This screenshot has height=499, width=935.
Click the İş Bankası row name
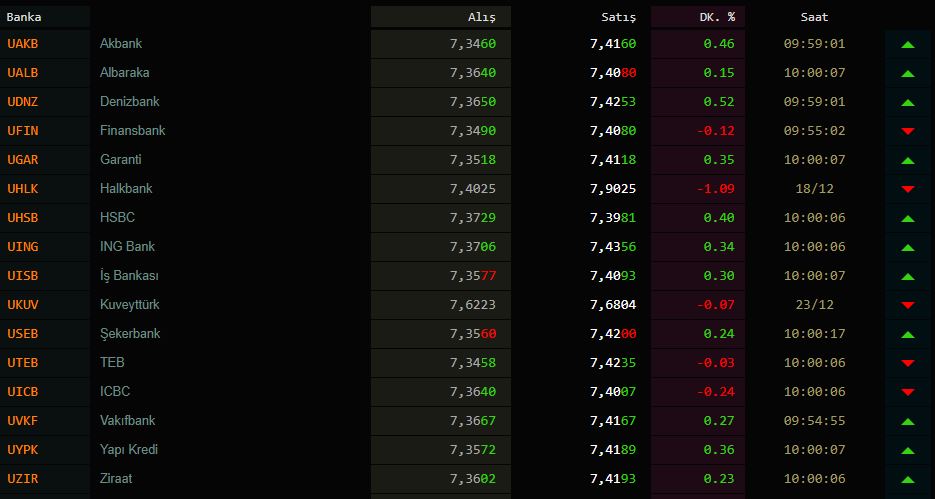coord(129,276)
